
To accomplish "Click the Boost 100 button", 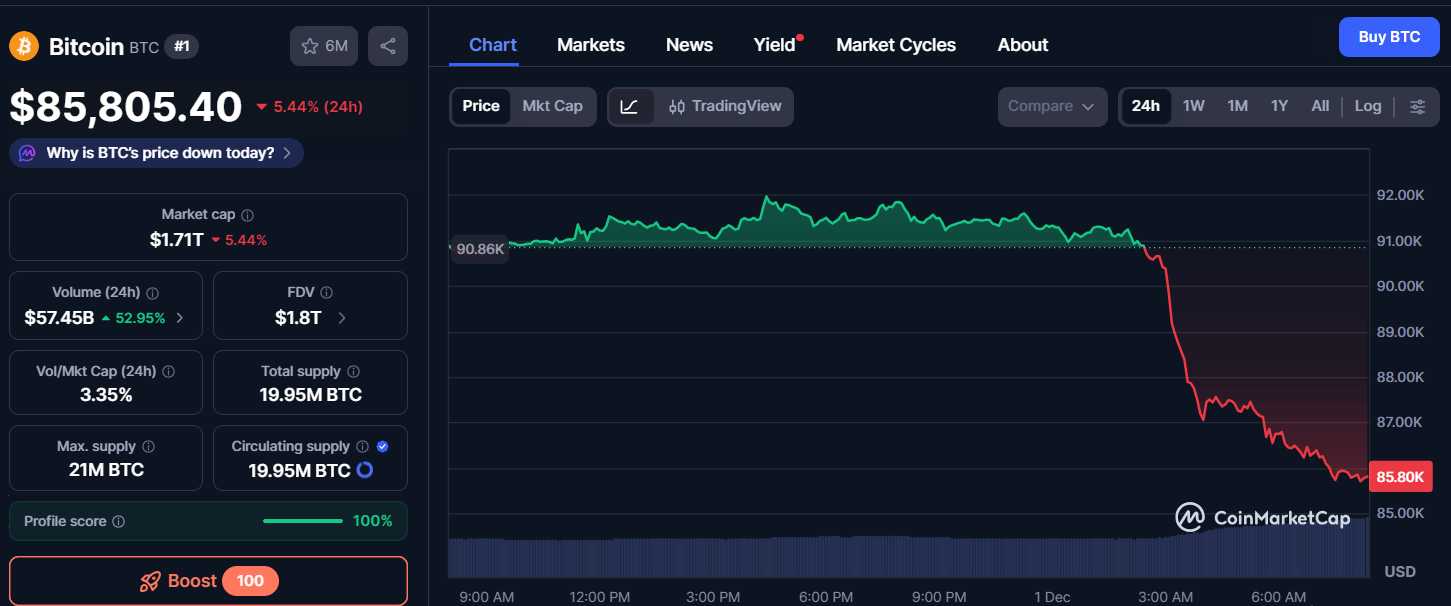I will tap(208, 581).
